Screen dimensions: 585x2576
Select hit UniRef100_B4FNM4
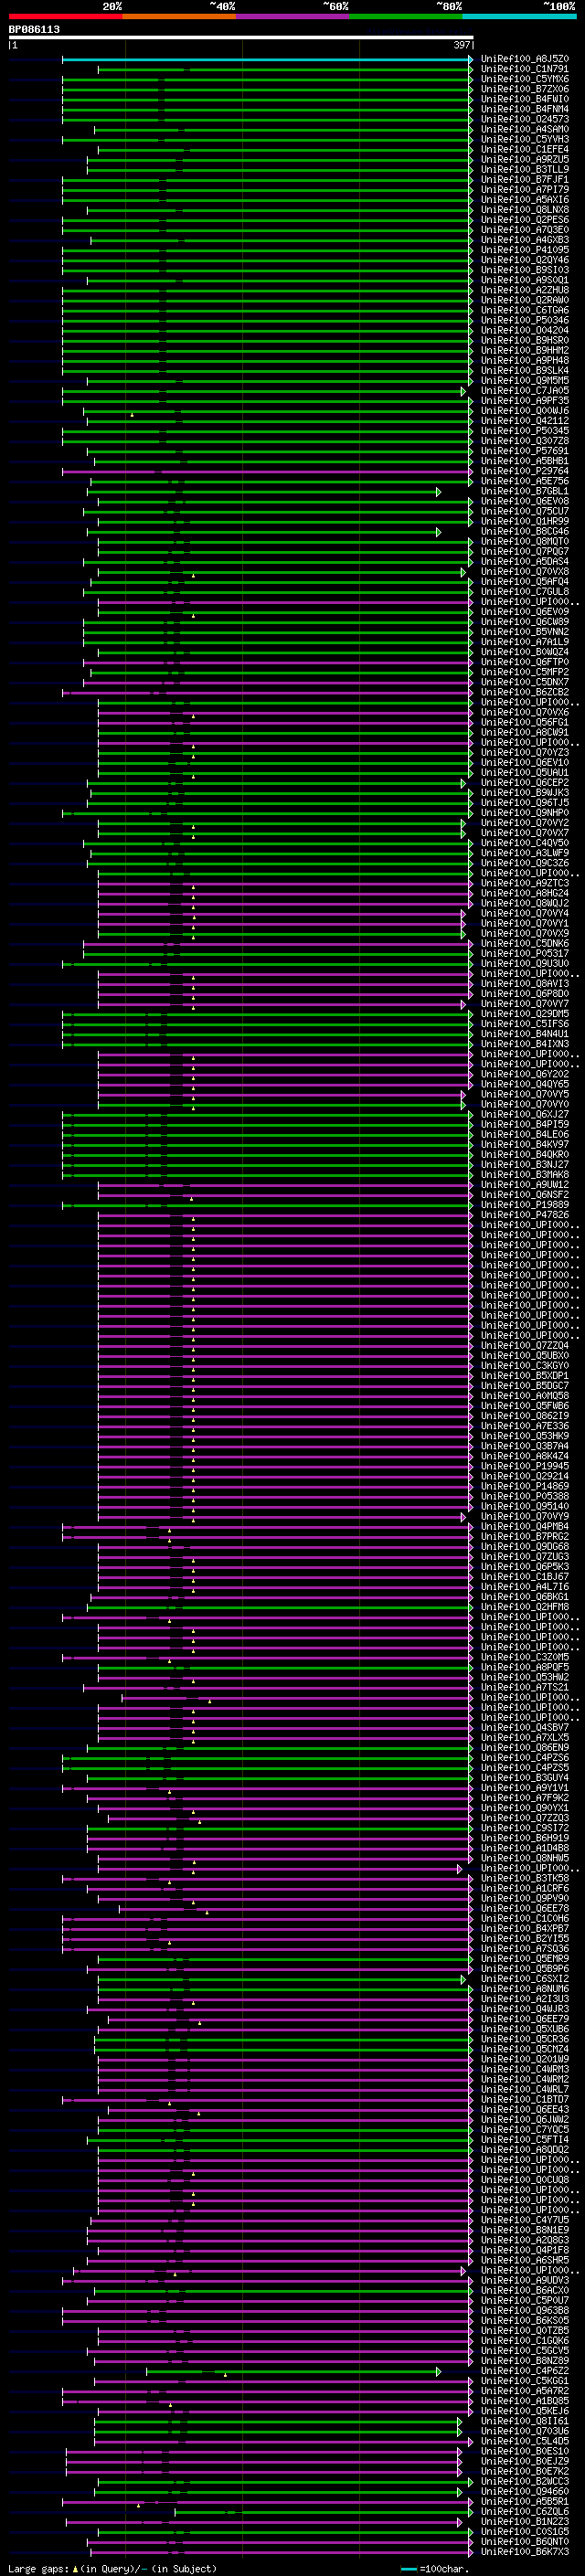coord(525,109)
